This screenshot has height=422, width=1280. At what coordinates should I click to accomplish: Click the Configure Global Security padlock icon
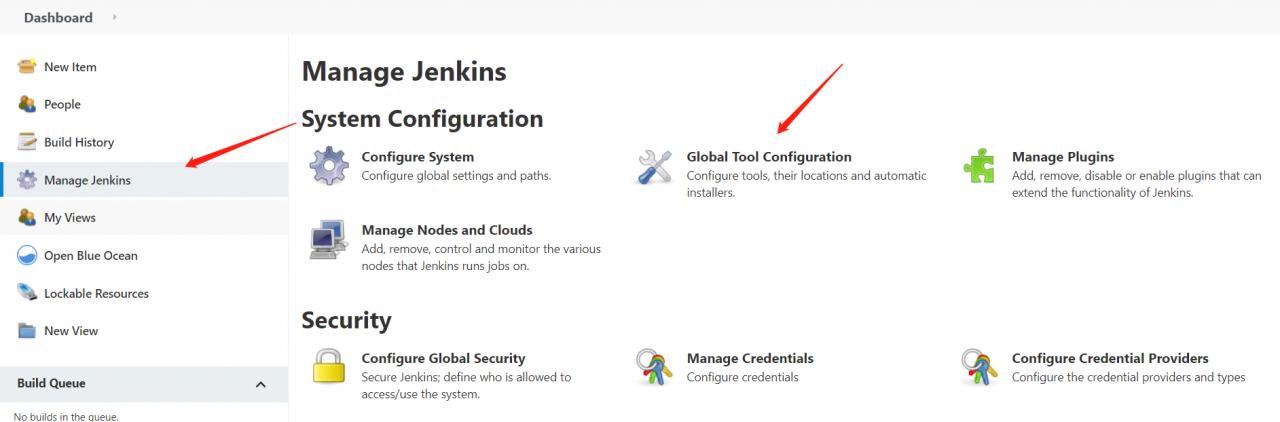[328, 367]
